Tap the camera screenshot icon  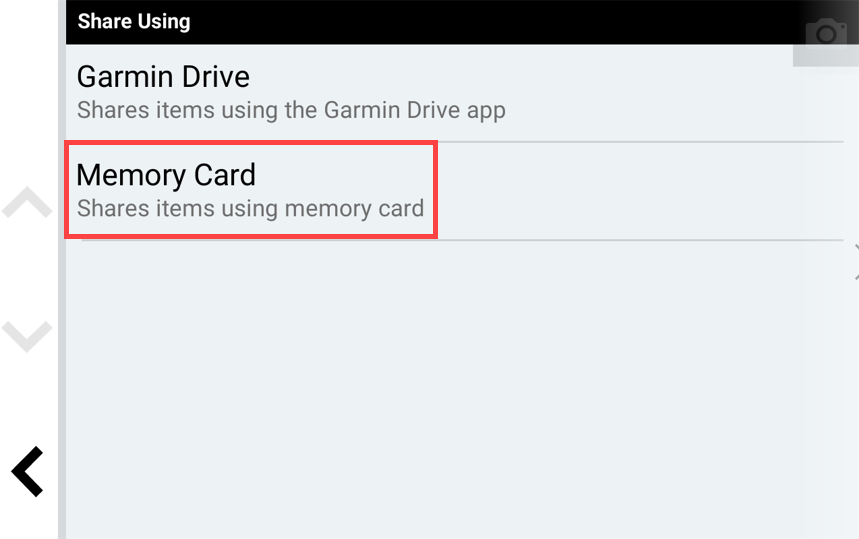click(x=826, y=33)
